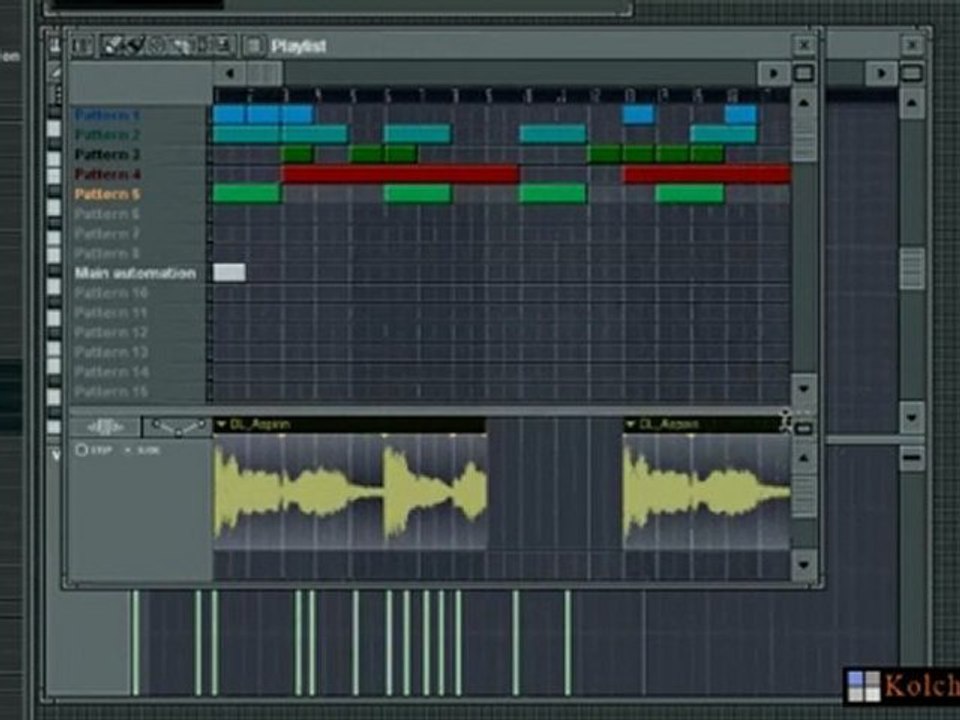The image size is (960, 720).
Task: Select the Main automation row label
Action: [135, 273]
